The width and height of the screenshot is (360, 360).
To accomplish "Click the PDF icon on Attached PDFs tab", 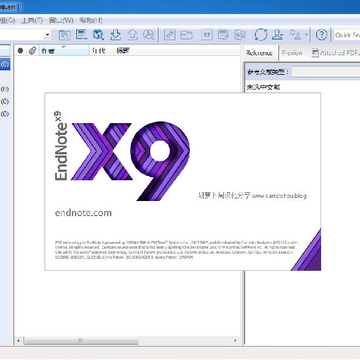I will [x=315, y=53].
